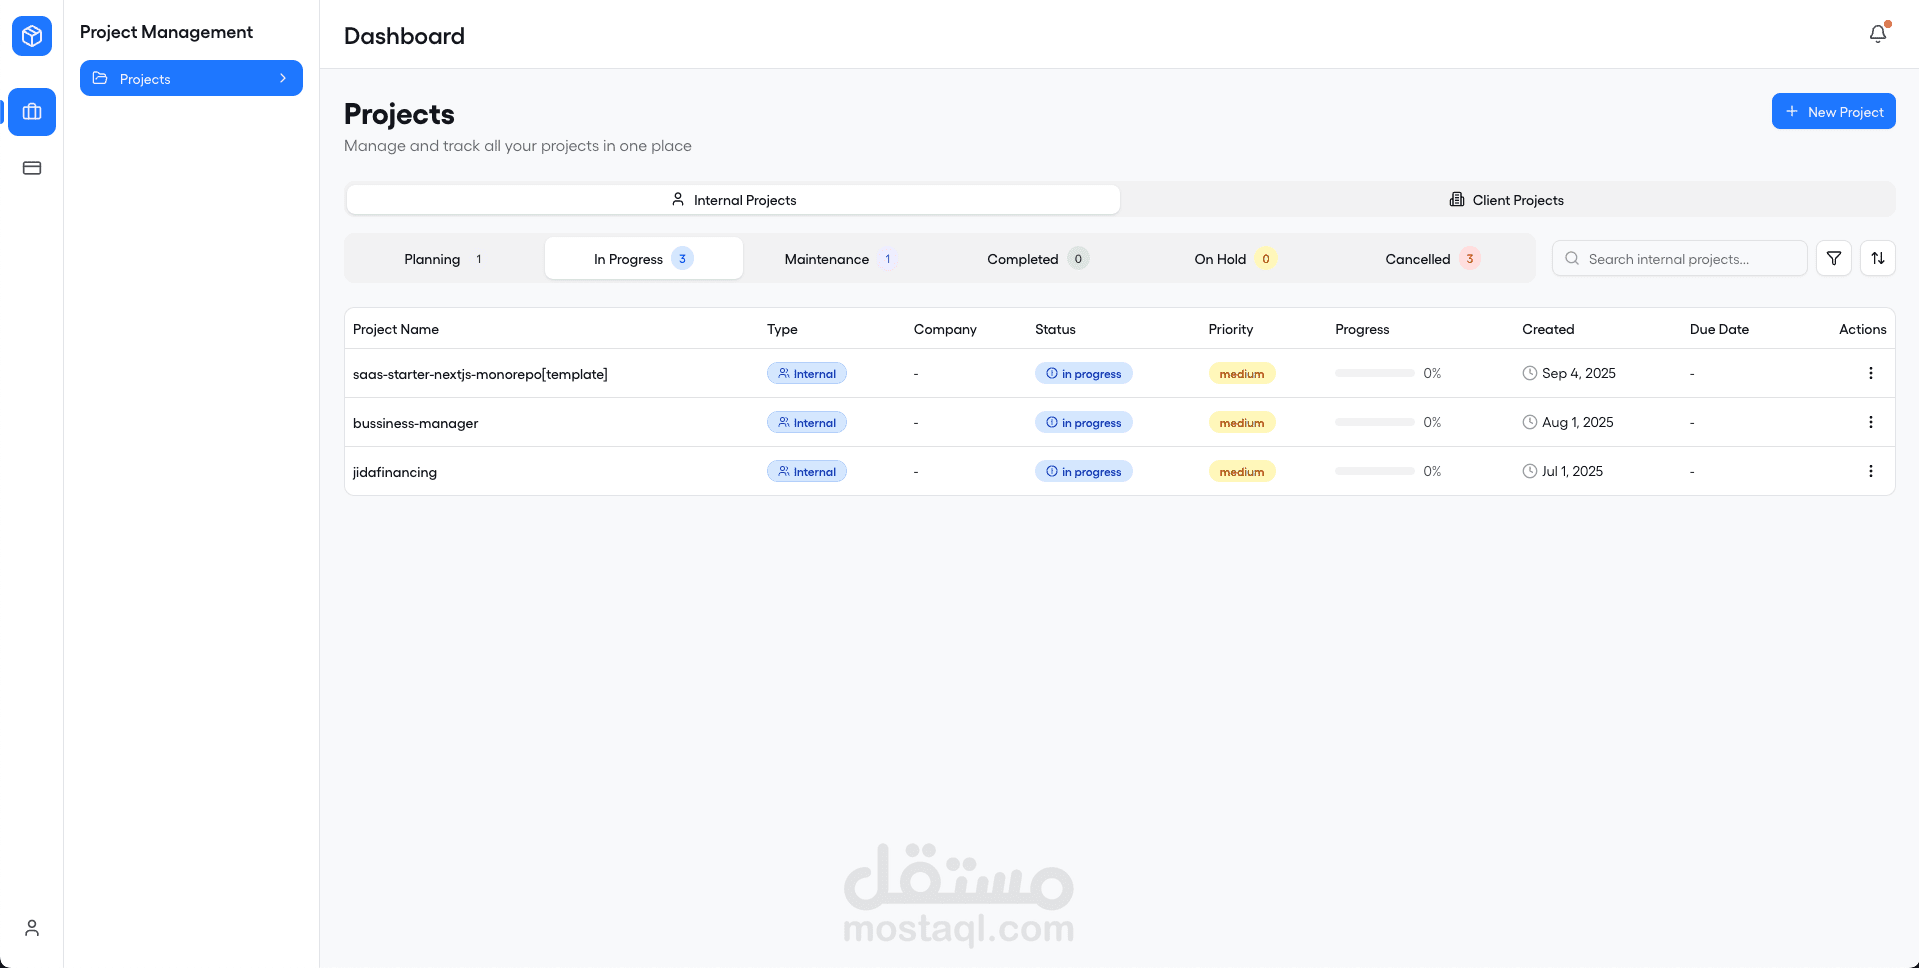
Task: Click the Project Name column header
Action: pos(396,329)
